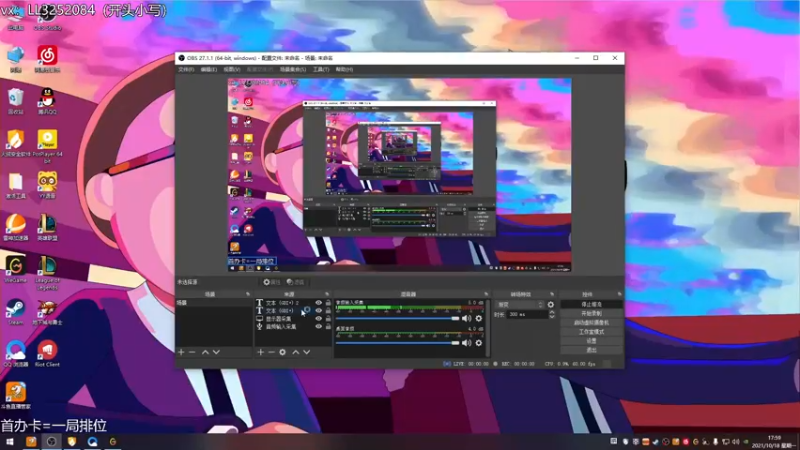The width and height of the screenshot is (800, 450).
Task: Click Start Recording button in Controls
Action: (591, 313)
